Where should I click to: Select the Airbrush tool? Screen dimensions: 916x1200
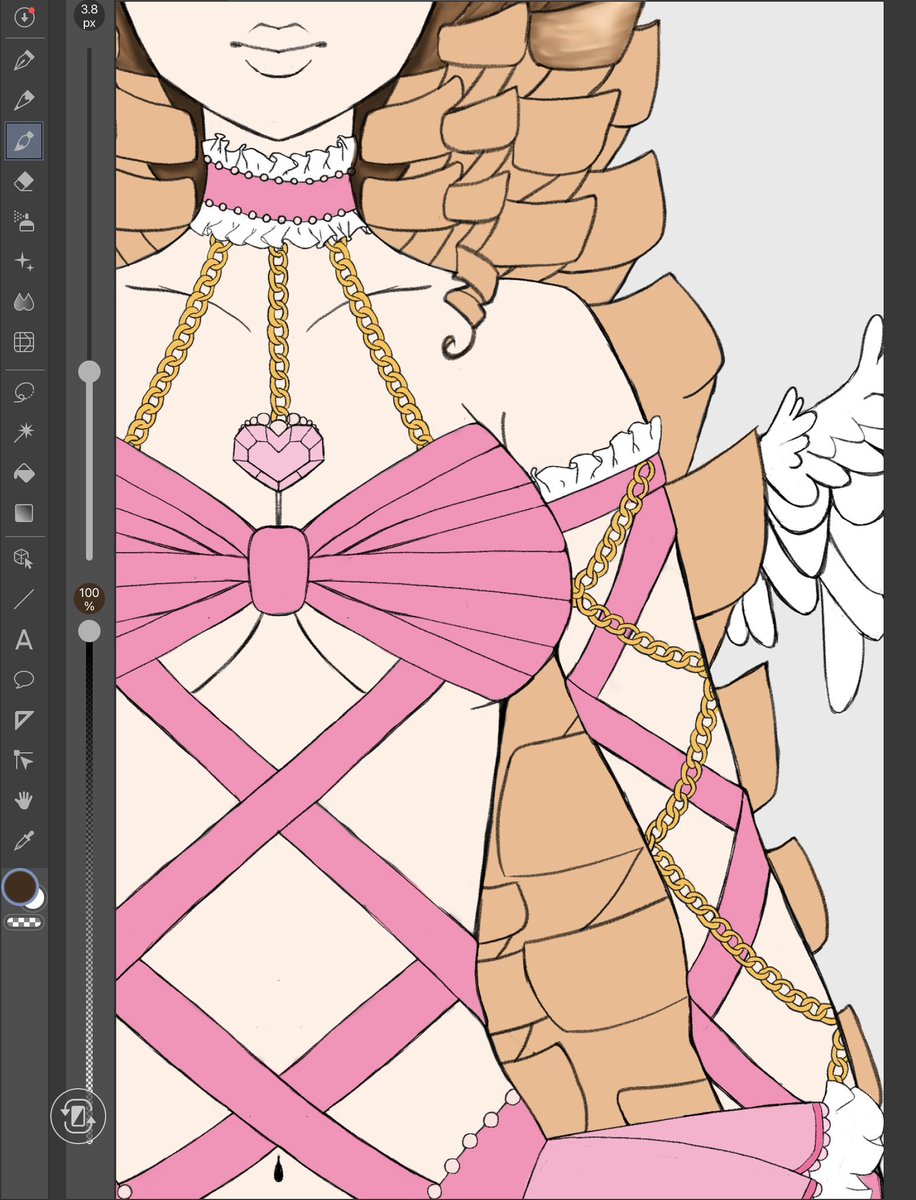point(24,223)
